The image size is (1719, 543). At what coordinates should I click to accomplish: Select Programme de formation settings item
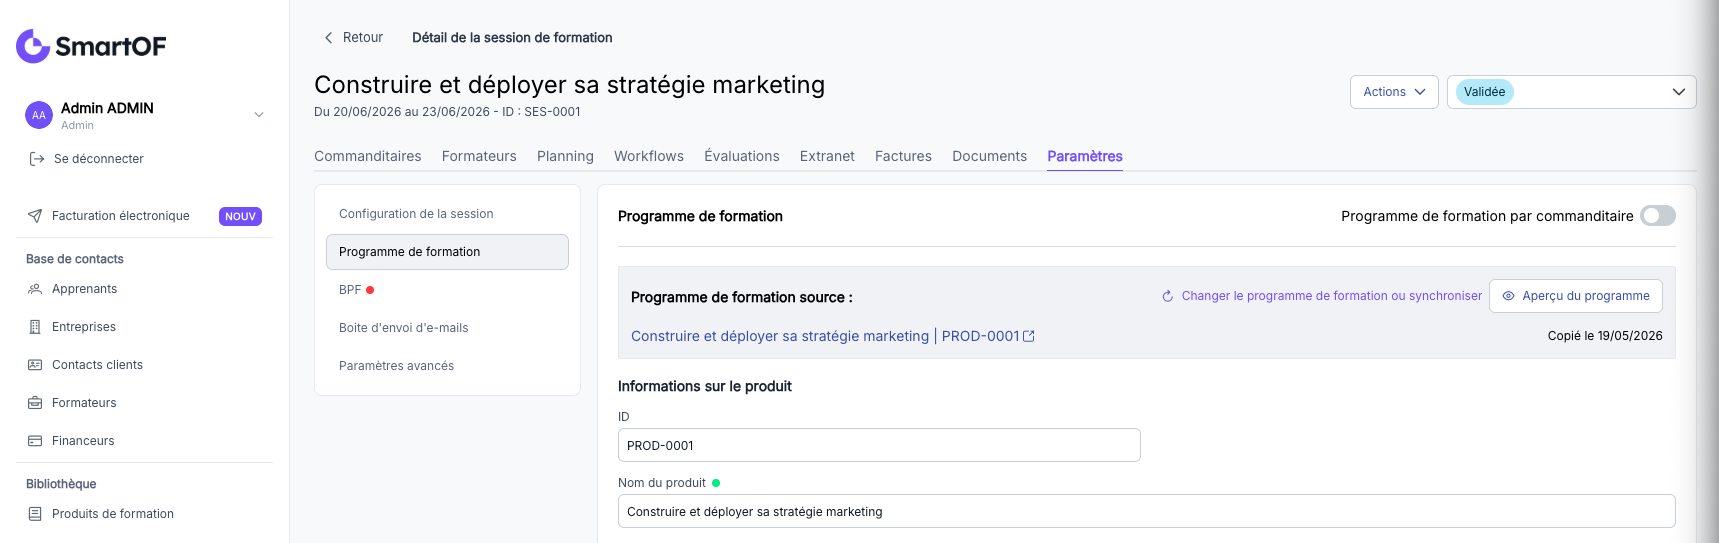447,252
